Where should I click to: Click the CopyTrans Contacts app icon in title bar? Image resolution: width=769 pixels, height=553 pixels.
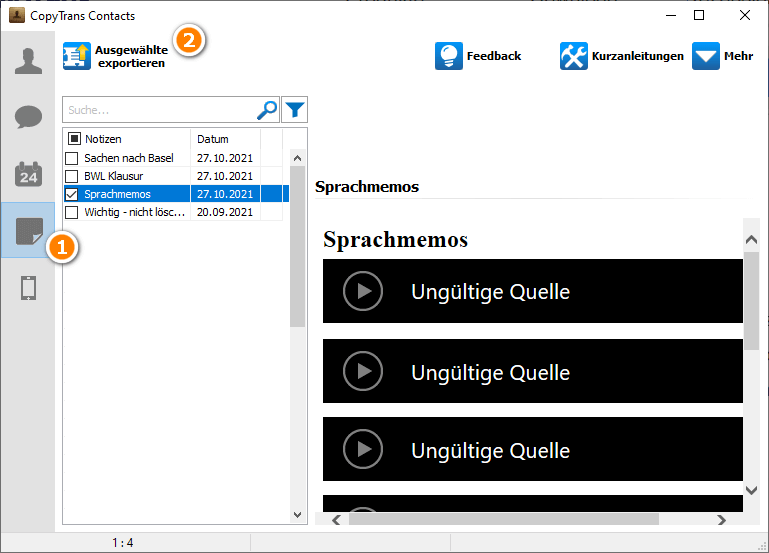click(x=17, y=15)
